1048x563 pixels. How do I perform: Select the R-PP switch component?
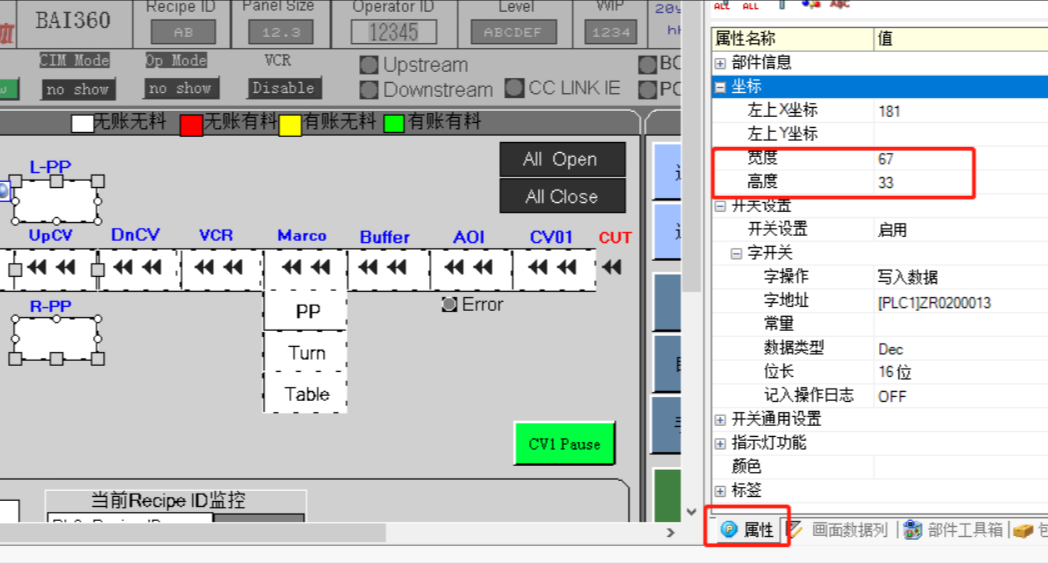click(56, 338)
